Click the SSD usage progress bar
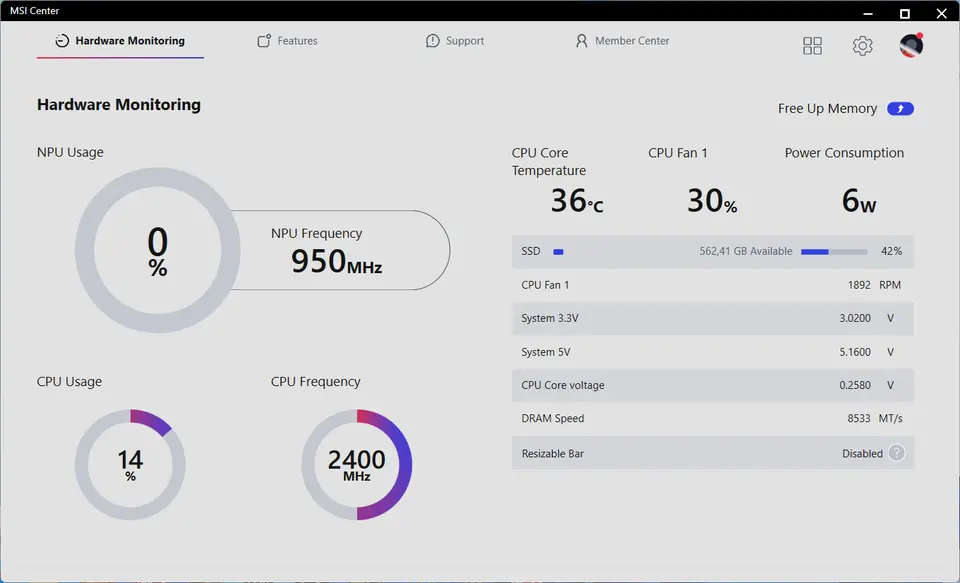The image size is (960, 583). pos(834,252)
